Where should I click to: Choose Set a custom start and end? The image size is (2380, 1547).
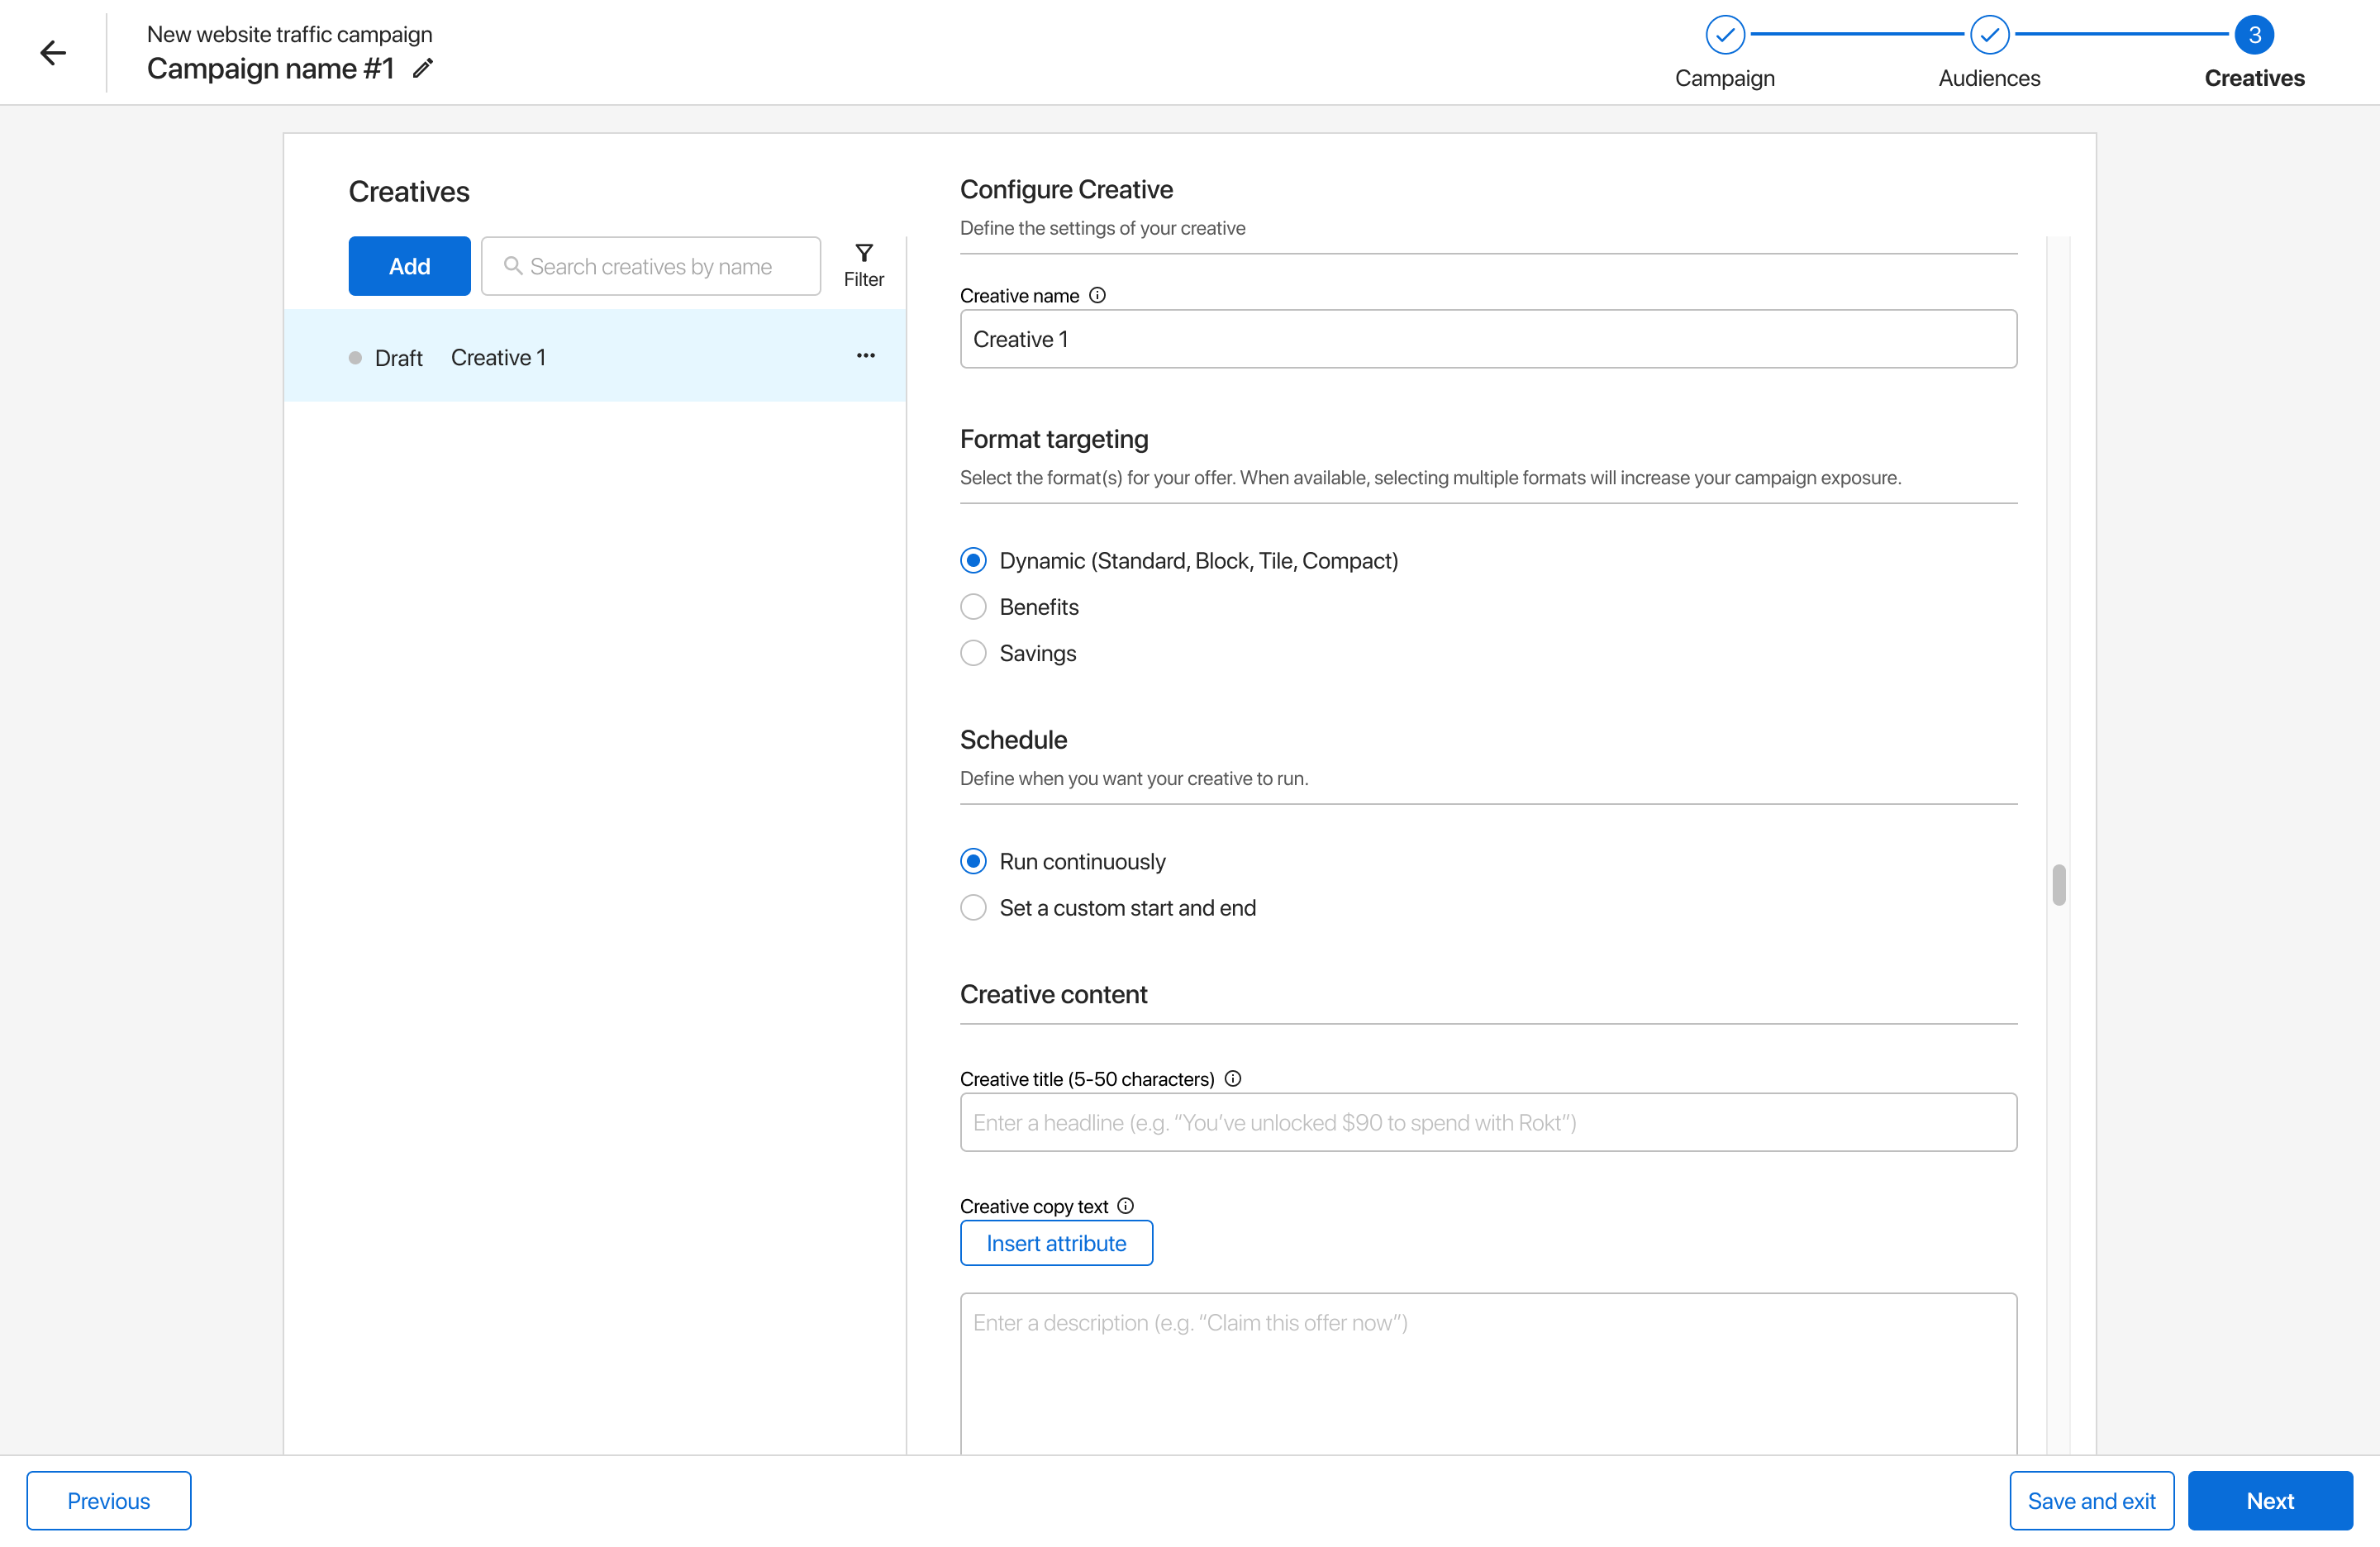(x=973, y=907)
